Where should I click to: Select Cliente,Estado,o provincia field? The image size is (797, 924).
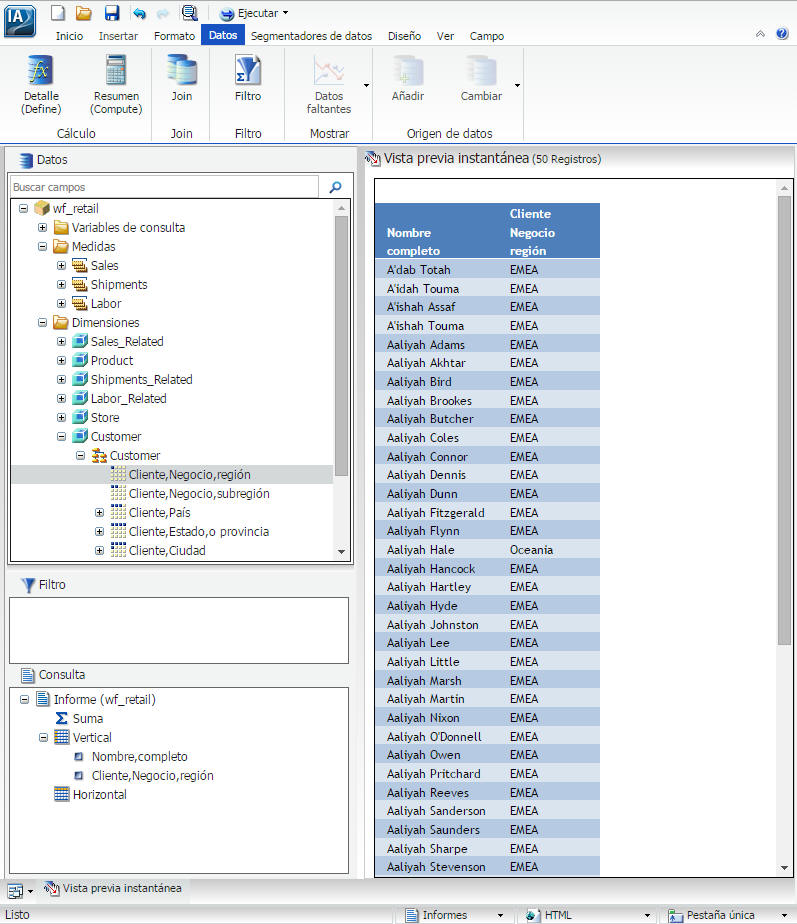(x=199, y=532)
